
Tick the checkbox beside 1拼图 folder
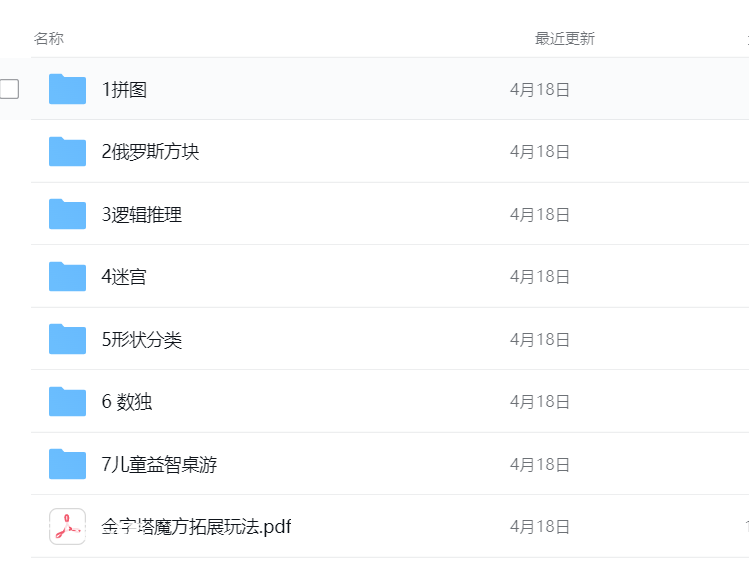(9, 89)
